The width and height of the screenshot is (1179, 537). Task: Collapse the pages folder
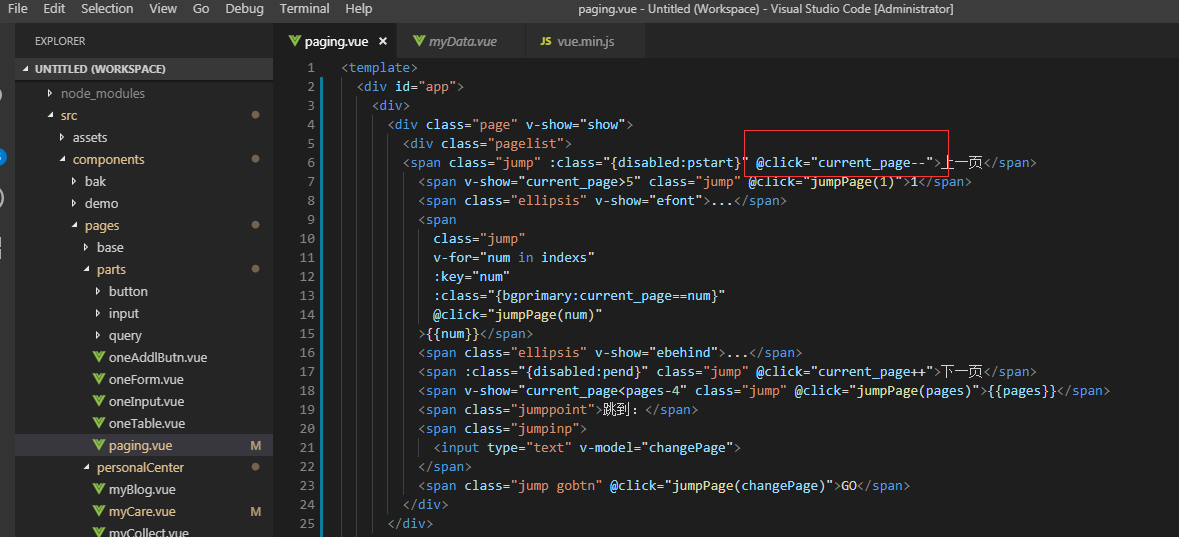[74, 226]
